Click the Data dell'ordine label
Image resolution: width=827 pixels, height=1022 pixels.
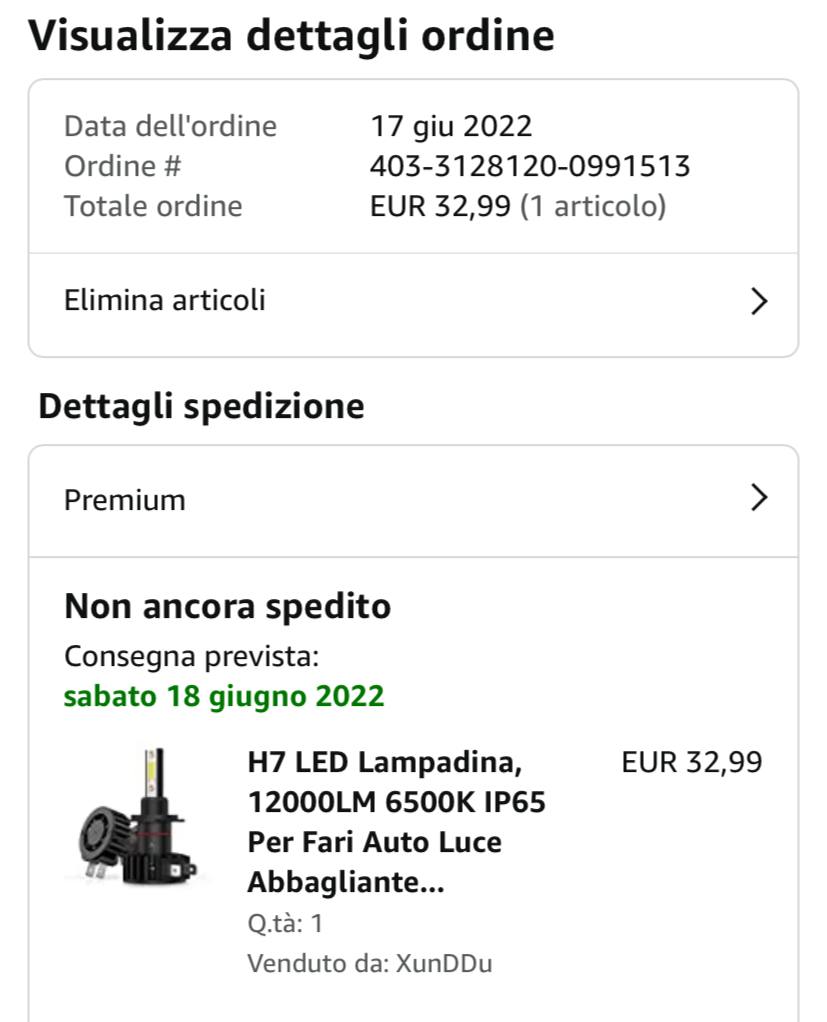click(x=170, y=126)
